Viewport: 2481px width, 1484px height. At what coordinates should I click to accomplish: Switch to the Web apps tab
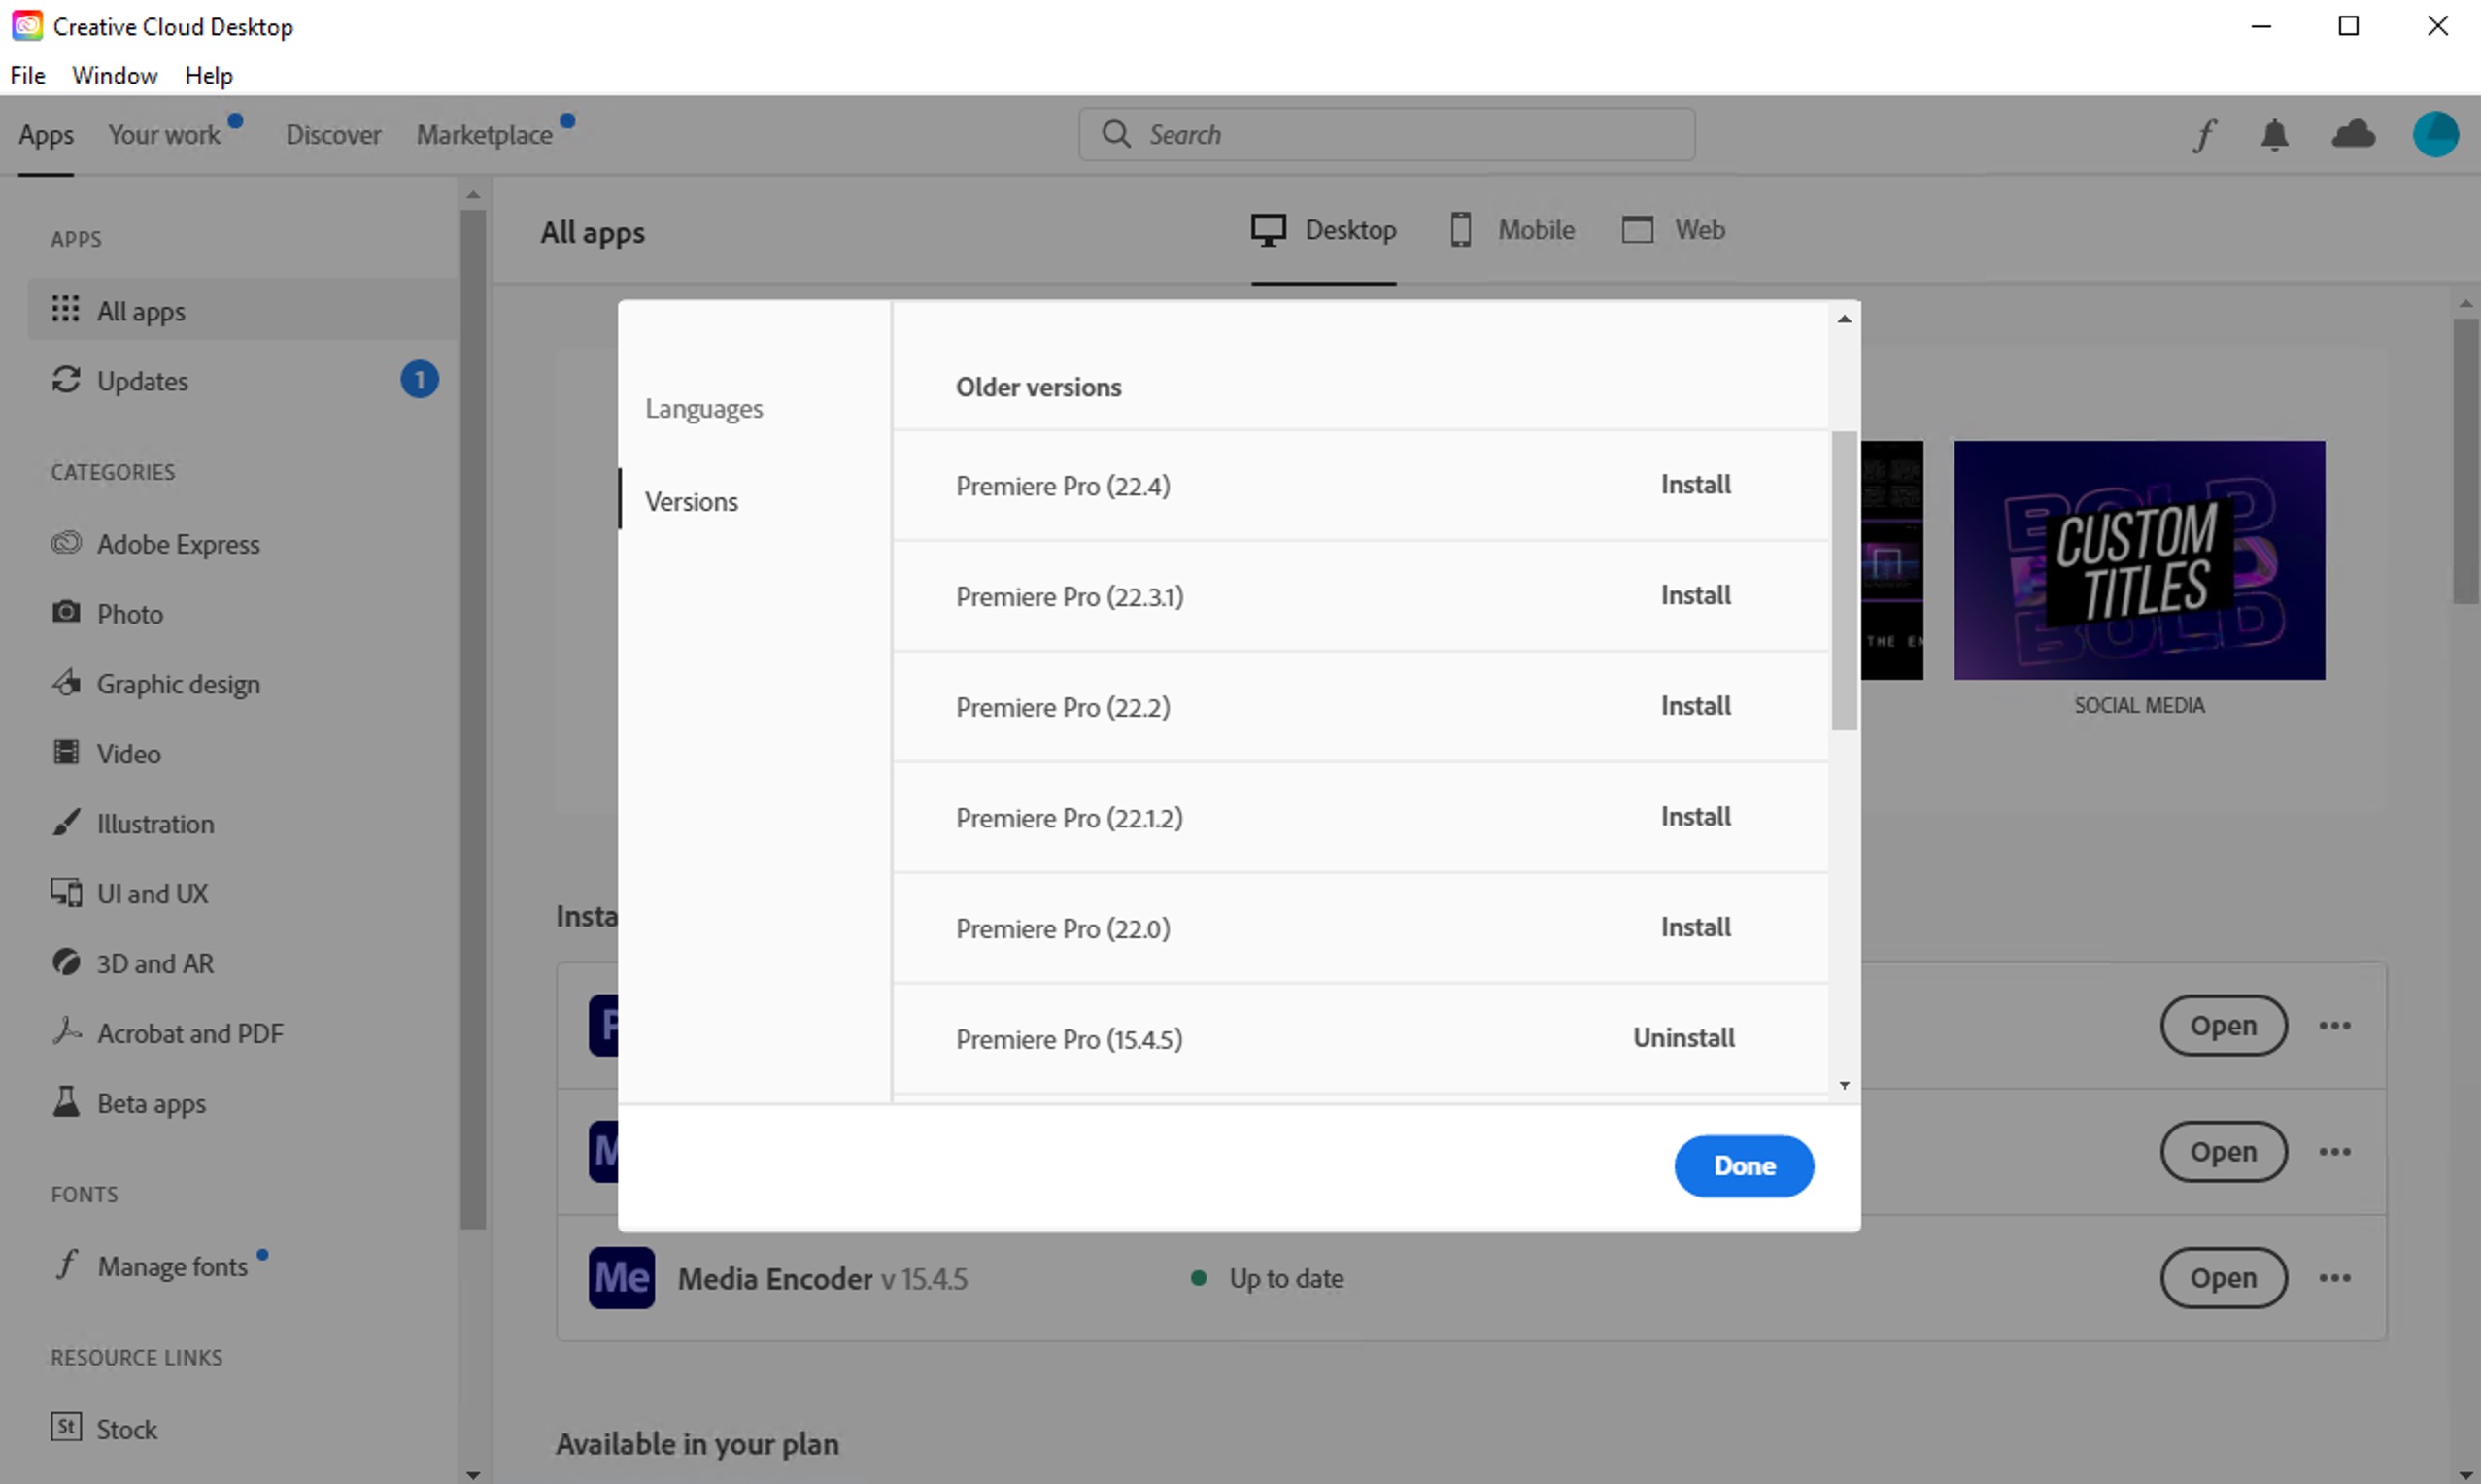1673,230
